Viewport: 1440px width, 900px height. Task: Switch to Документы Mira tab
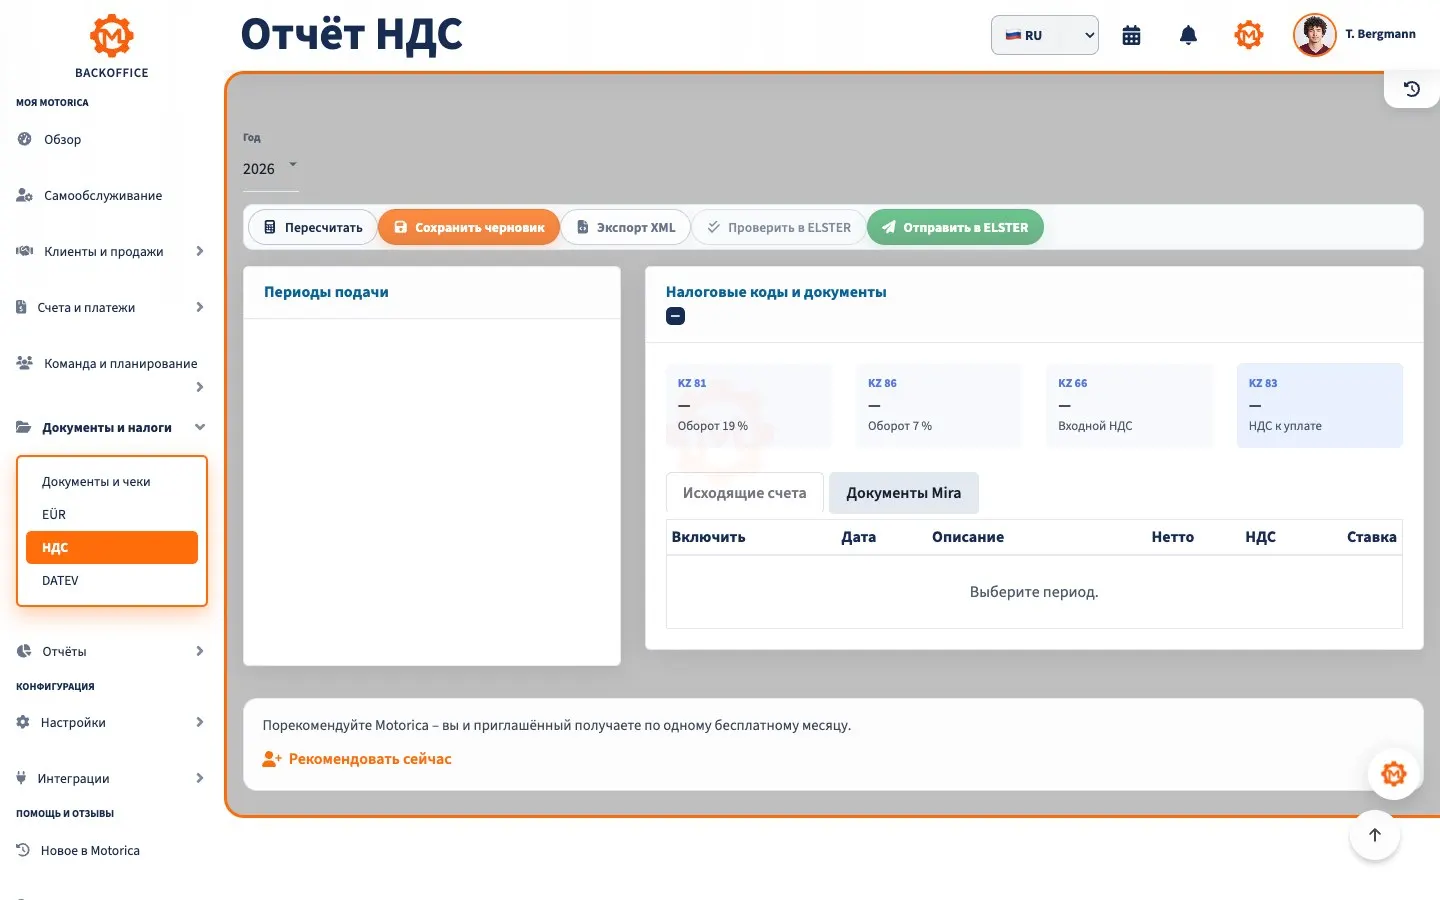[904, 493]
